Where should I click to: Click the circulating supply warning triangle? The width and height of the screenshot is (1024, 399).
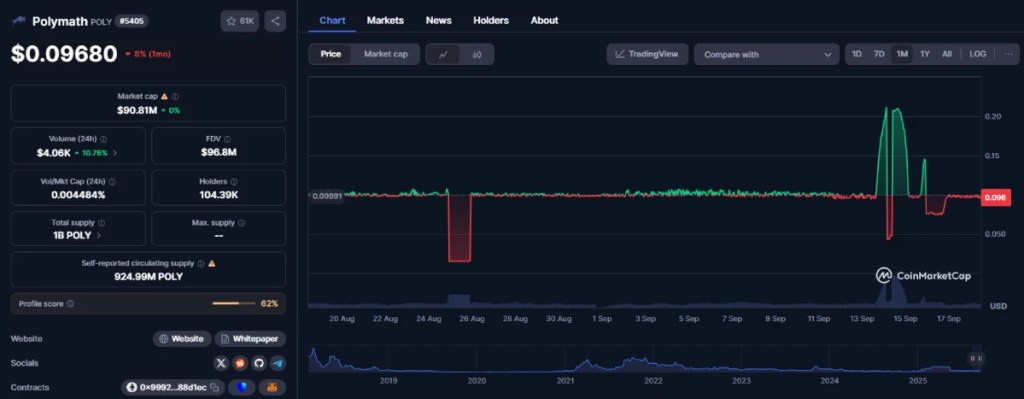(x=212, y=263)
